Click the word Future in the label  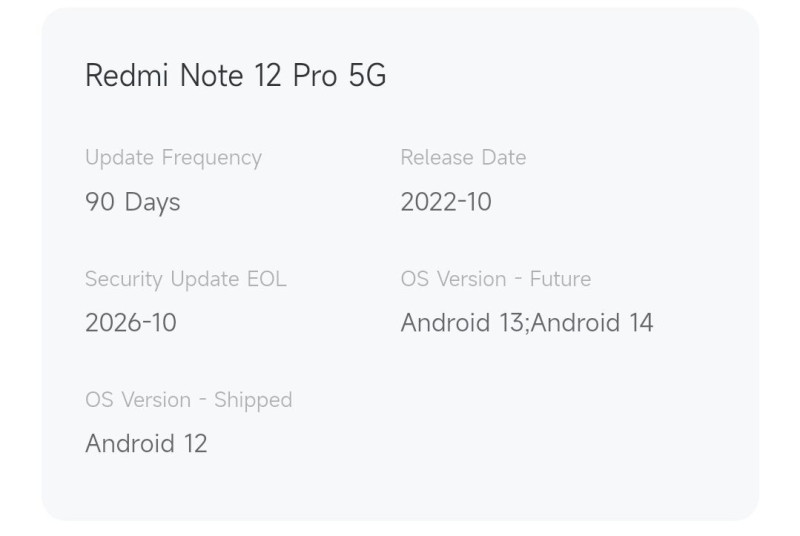click(x=560, y=279)
